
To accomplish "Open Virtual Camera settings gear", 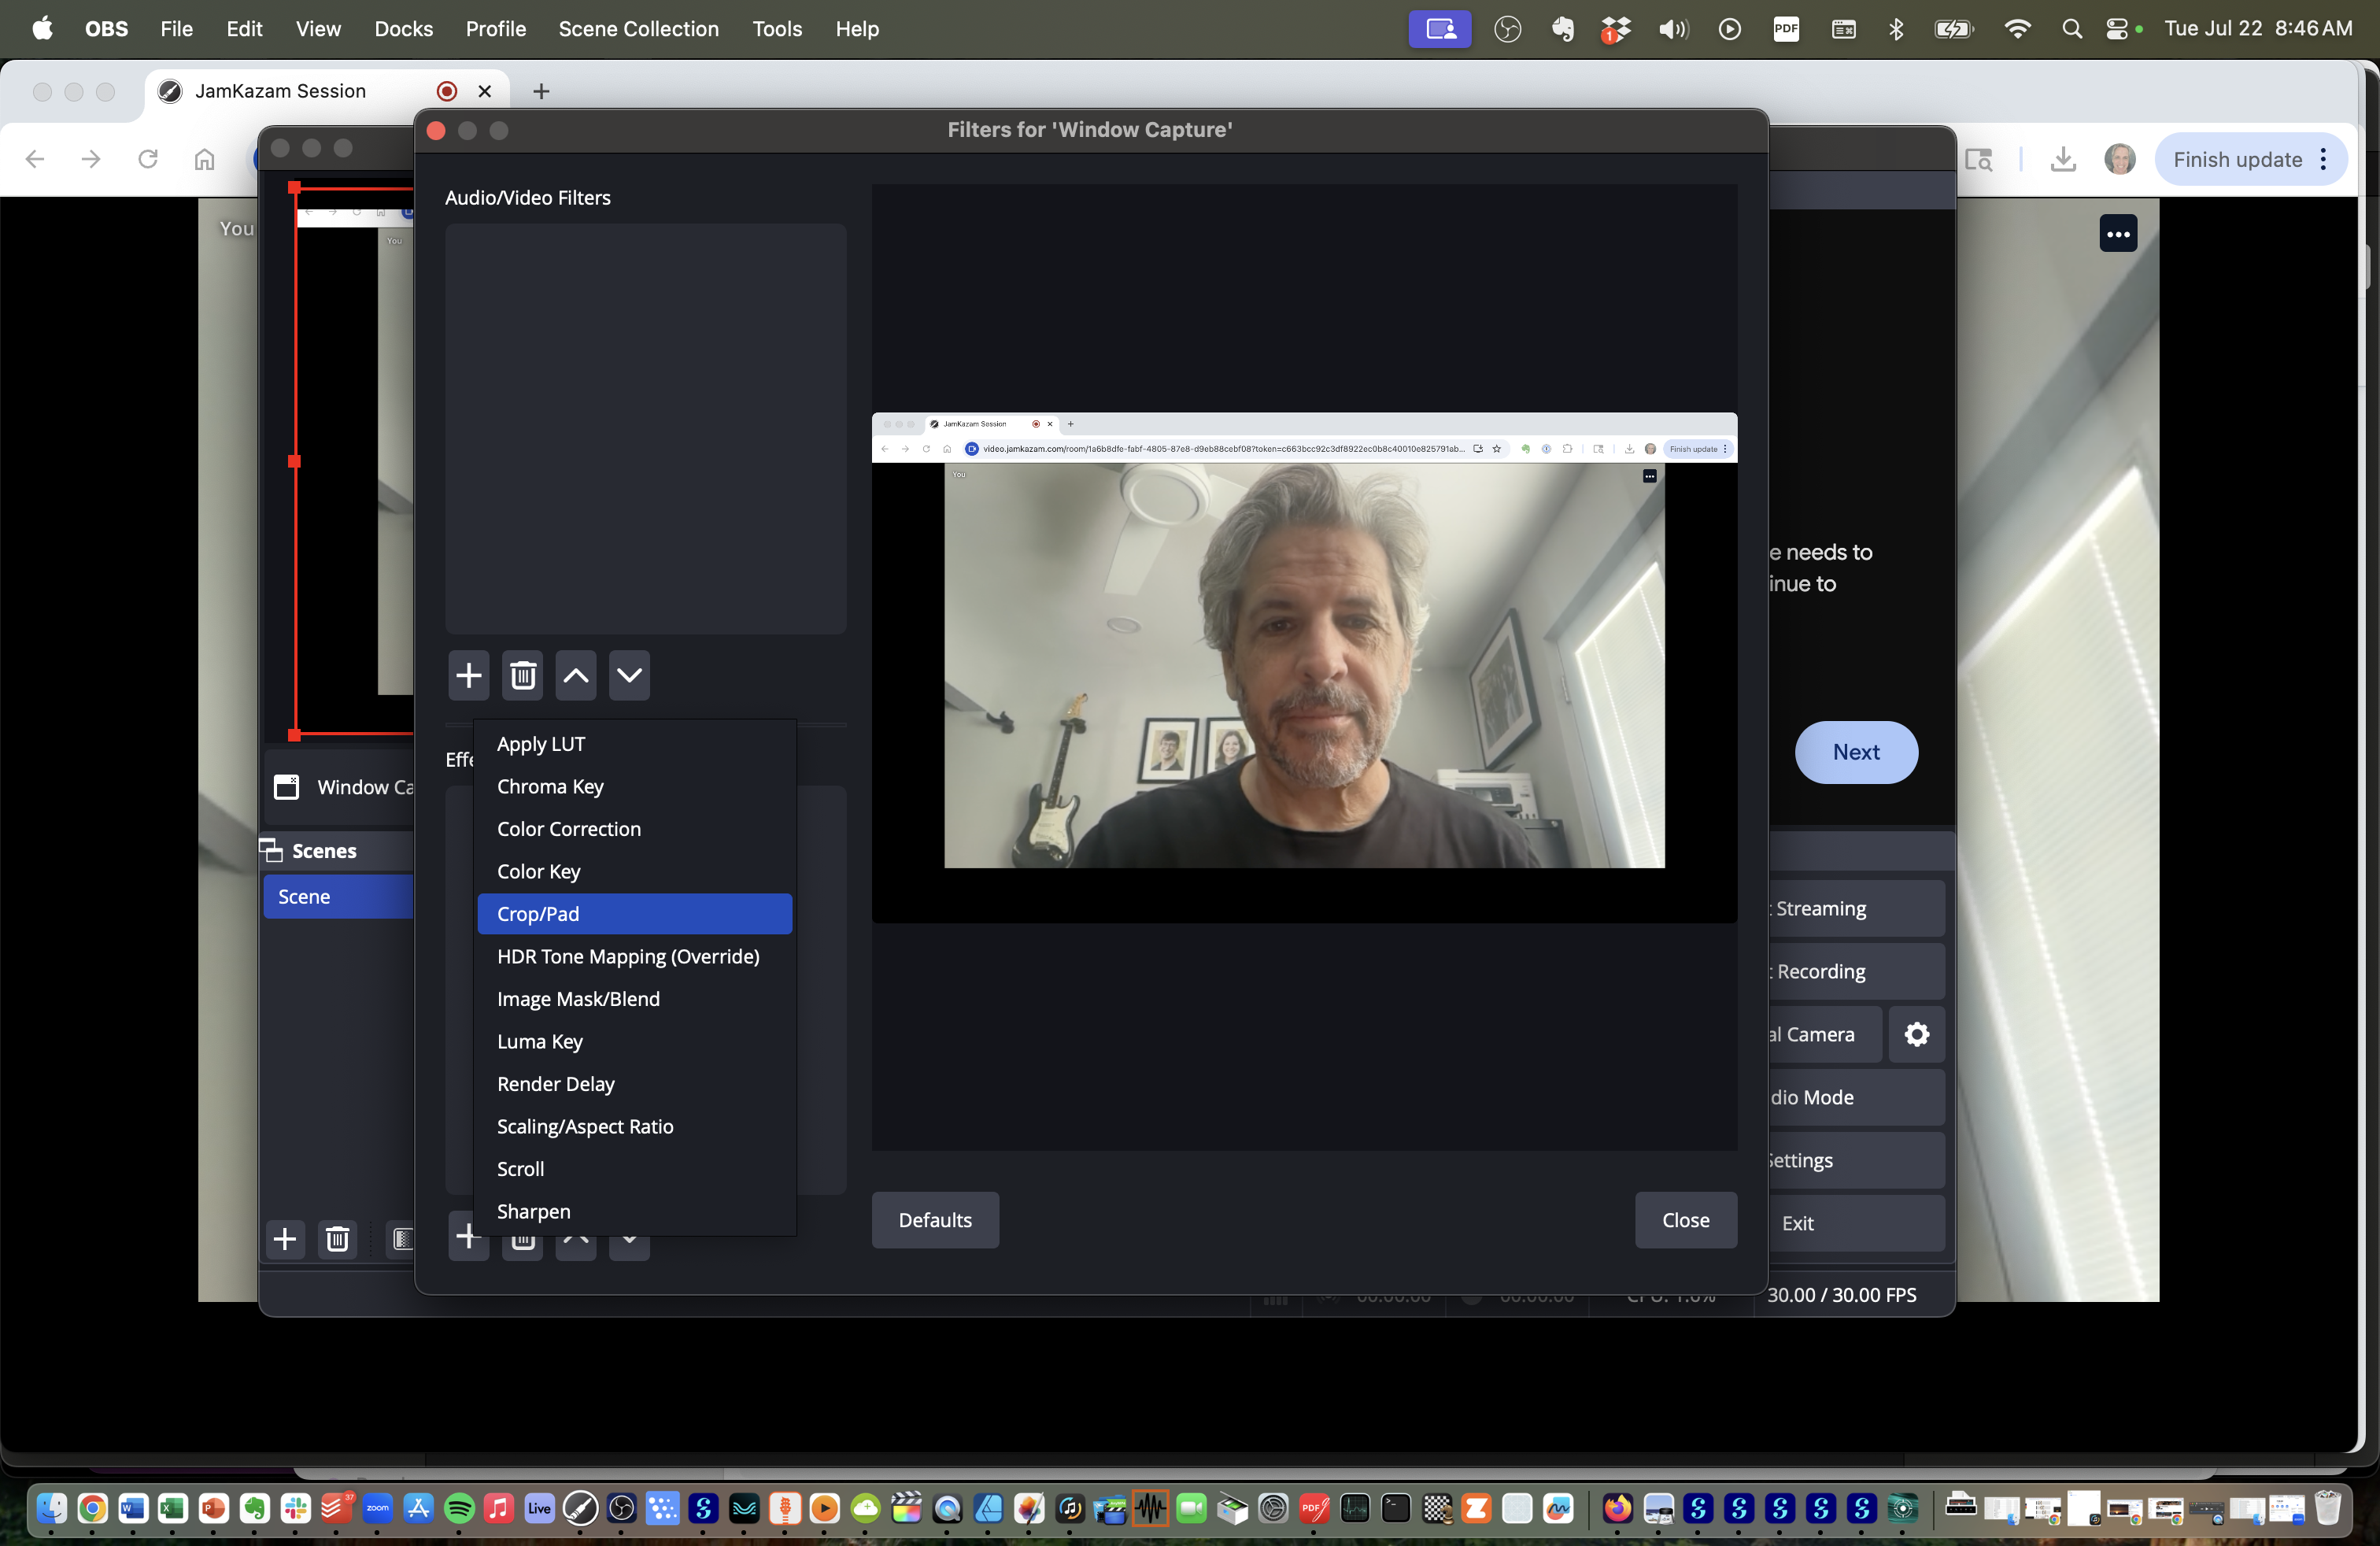I will [x=1916, y=1034].
